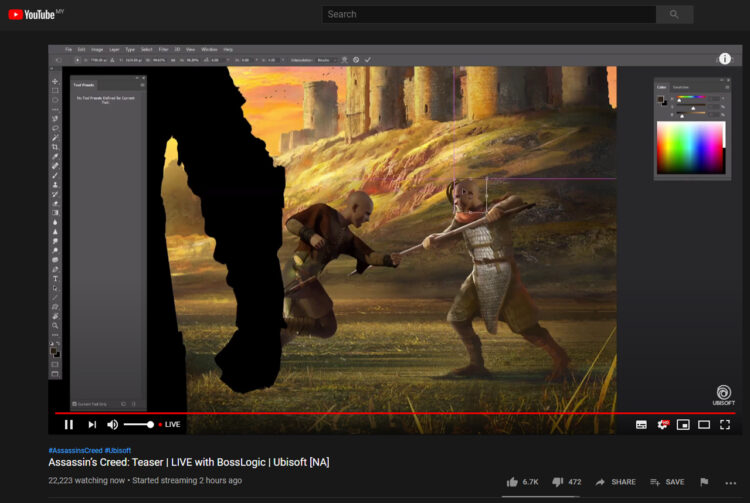Select the Elliptical Marquee tool

[x=55, y=100]
